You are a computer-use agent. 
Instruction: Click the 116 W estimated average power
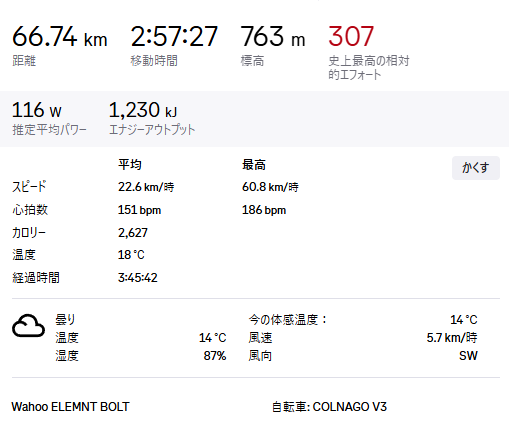pyautogui.click(x=37, y=110)
